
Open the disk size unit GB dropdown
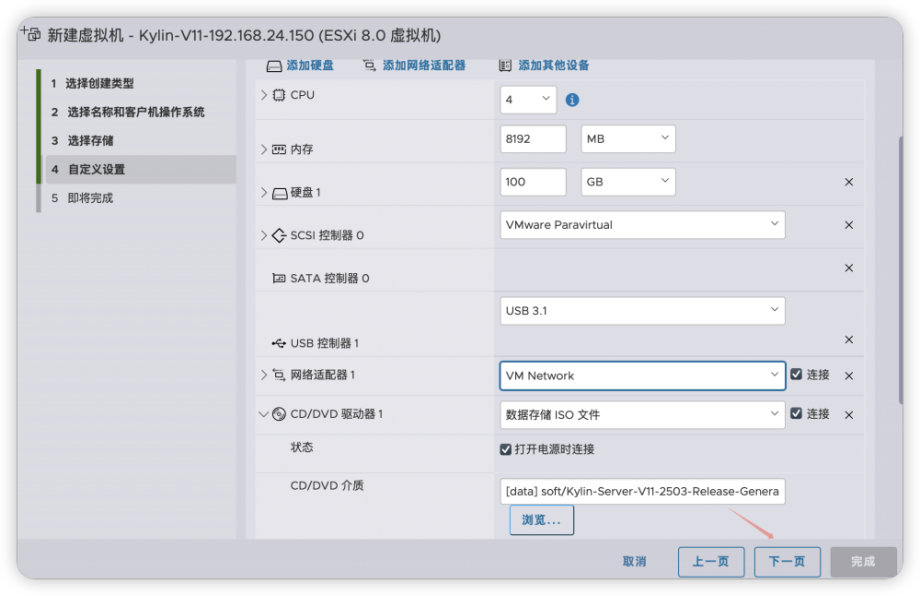[628, 182]
